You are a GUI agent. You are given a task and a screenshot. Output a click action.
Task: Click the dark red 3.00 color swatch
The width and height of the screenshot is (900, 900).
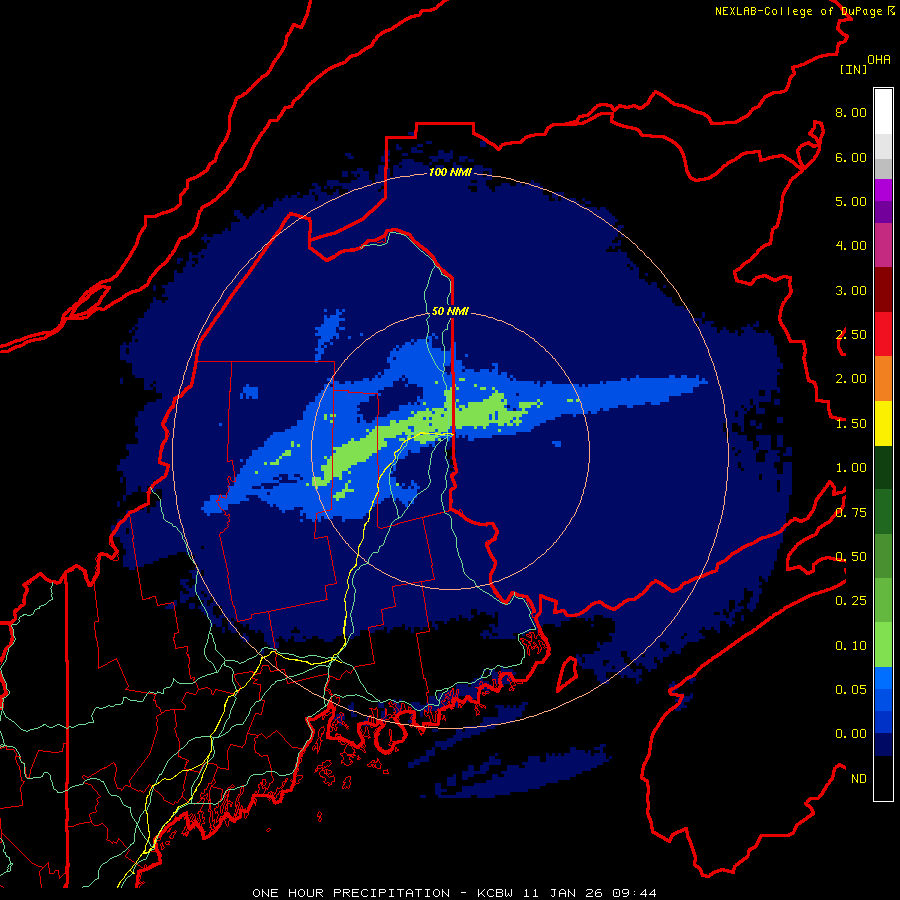coord(883,290)
